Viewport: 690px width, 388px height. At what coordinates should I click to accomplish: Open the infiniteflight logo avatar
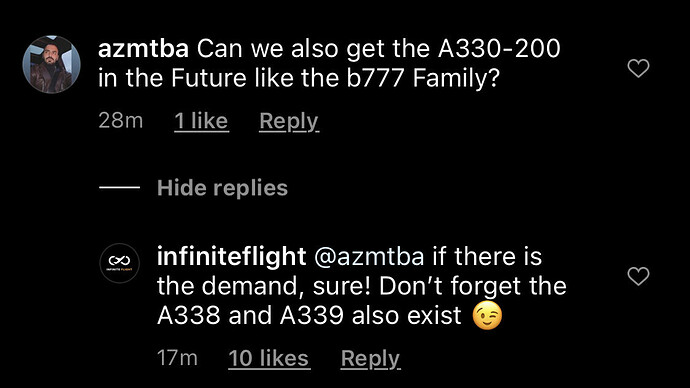coord(119,263)
